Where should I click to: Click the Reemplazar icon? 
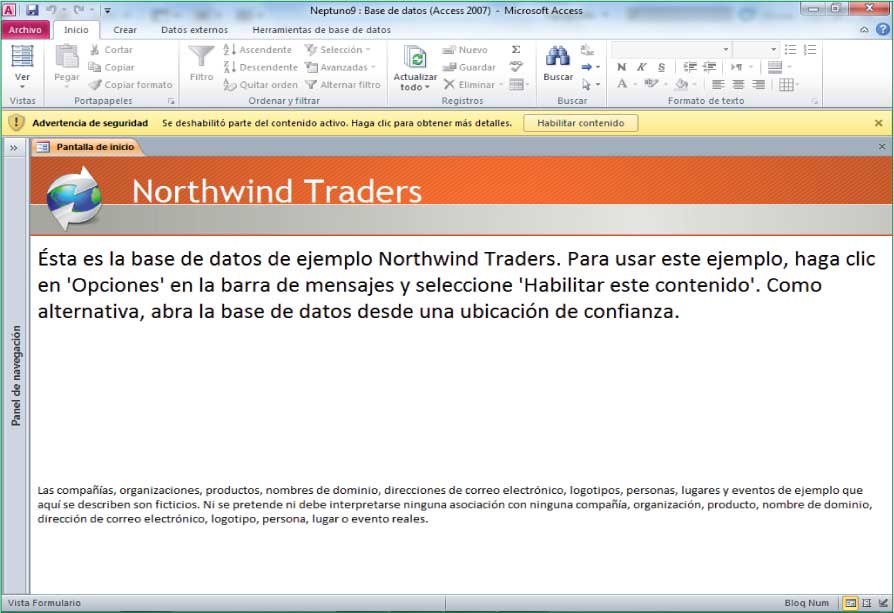coord(587,50)
